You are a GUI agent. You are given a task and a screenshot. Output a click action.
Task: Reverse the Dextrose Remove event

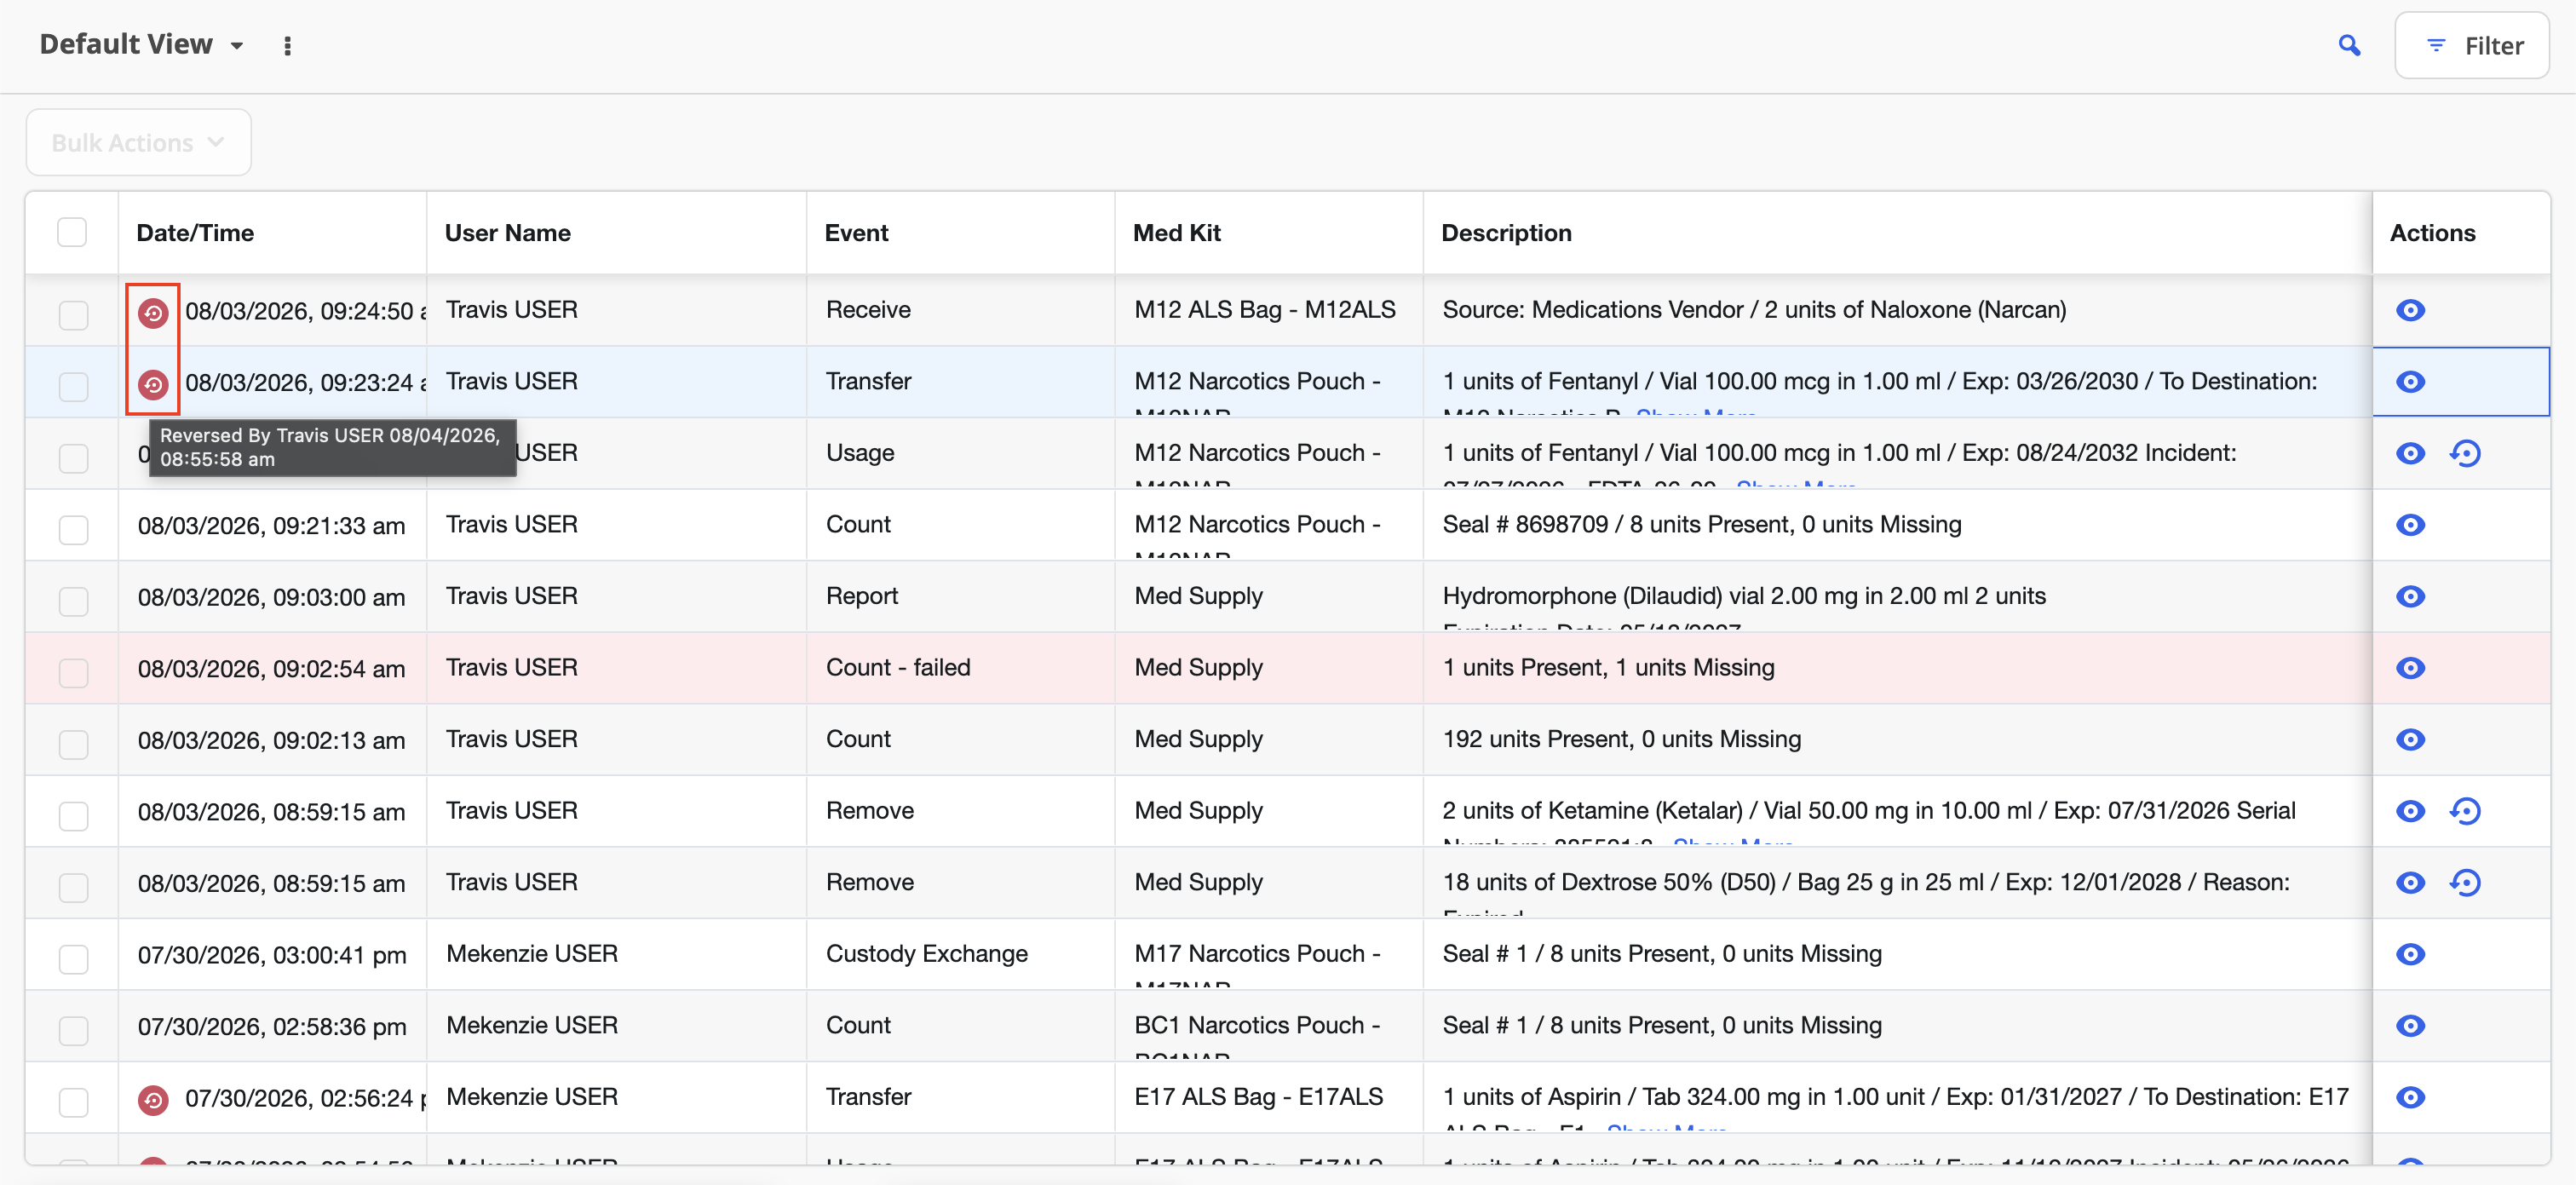(2465, 882)
